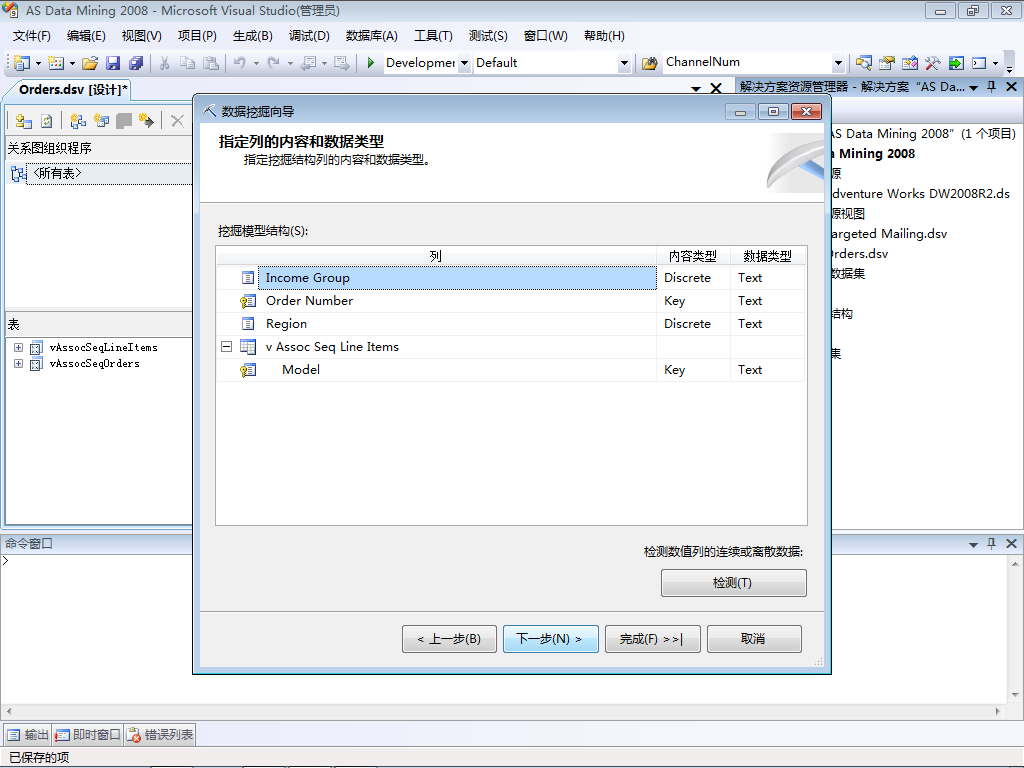Click the Copy icon in toolbar
This screenshot has width=1024, height=768.
(187, 63)
